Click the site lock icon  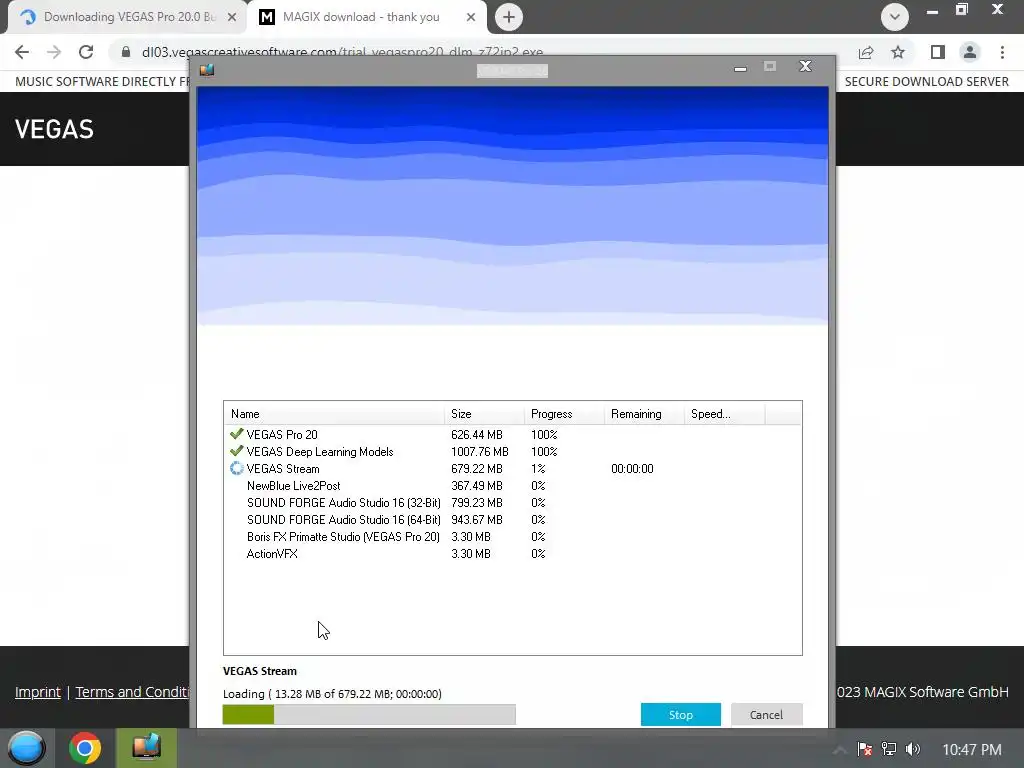(126, 52)
